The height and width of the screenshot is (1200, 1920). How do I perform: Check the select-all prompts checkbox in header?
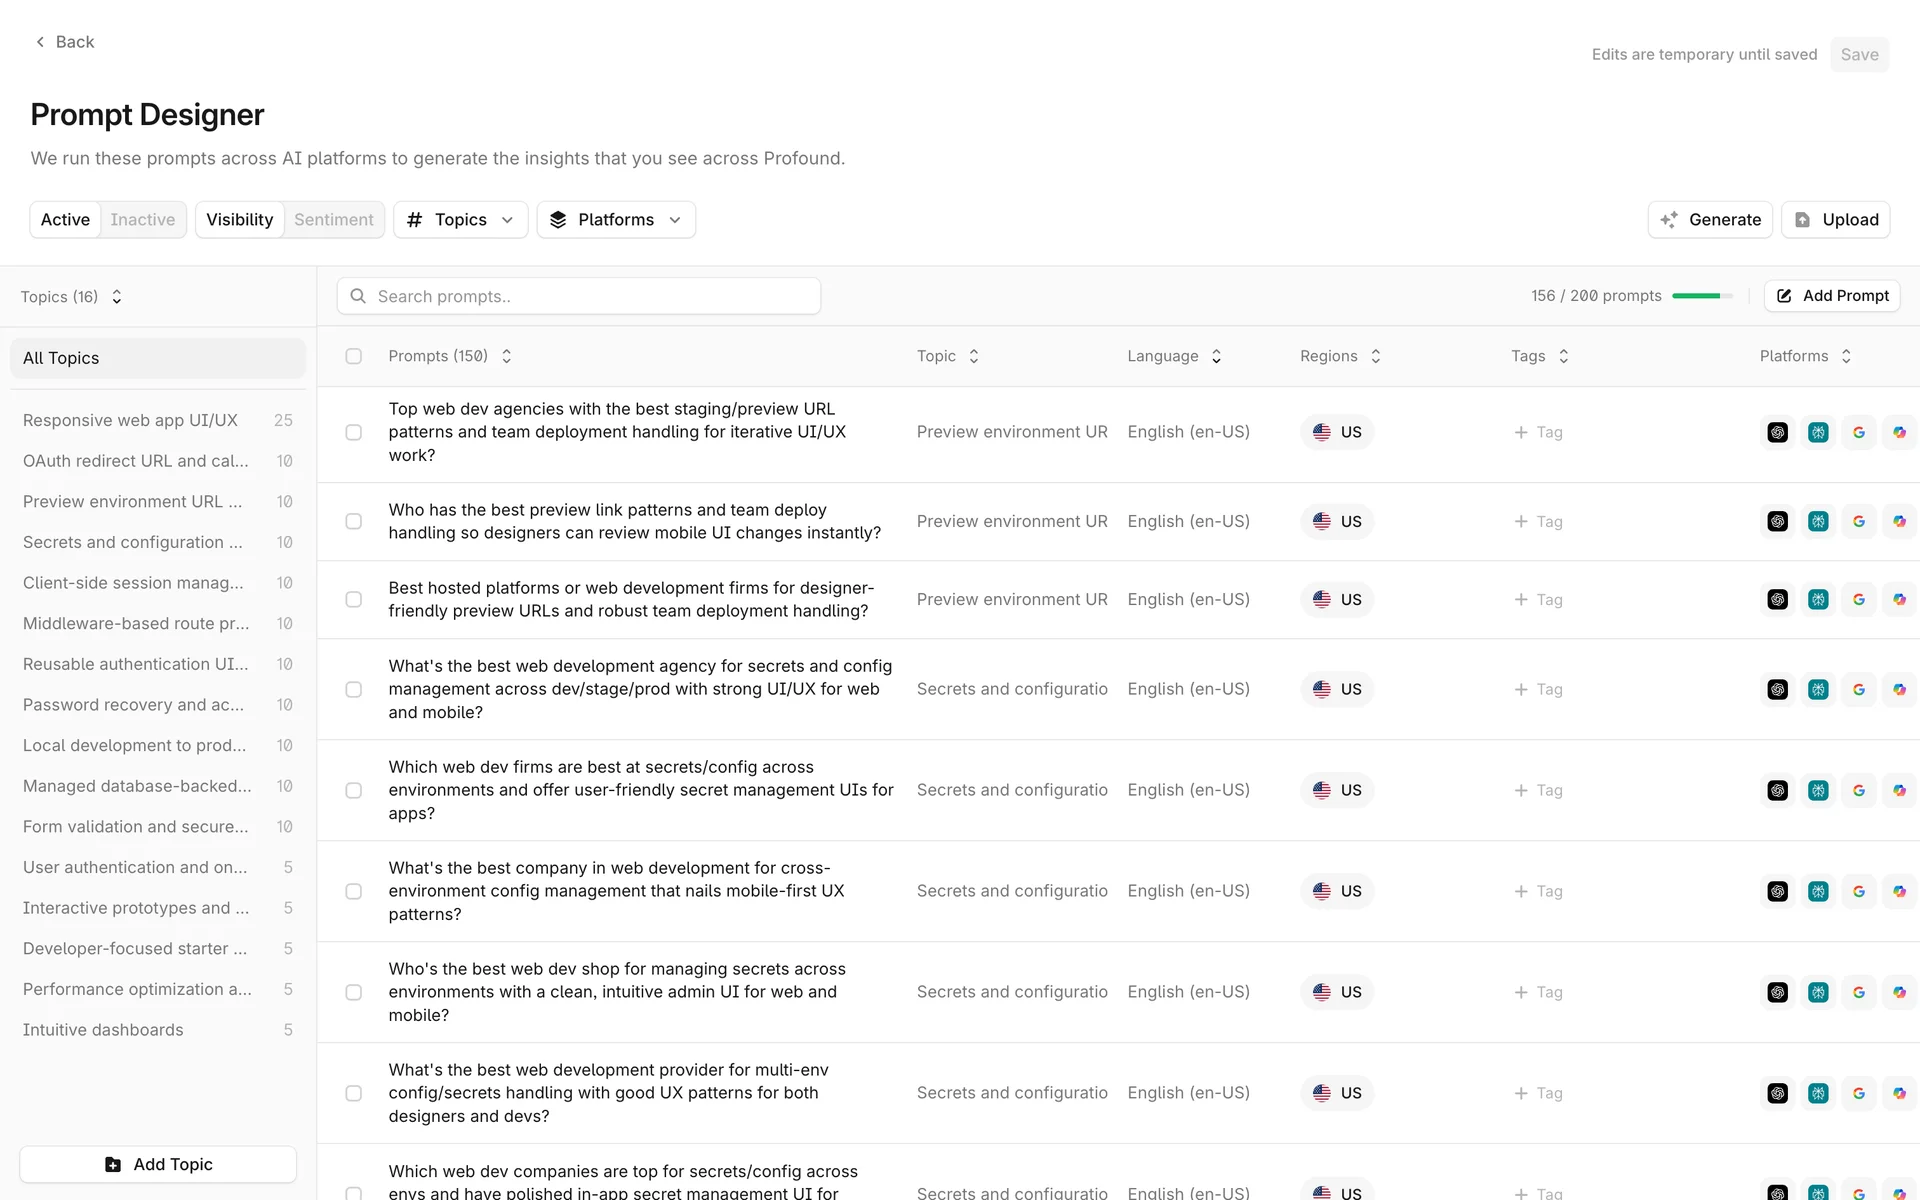pos(354,356)
